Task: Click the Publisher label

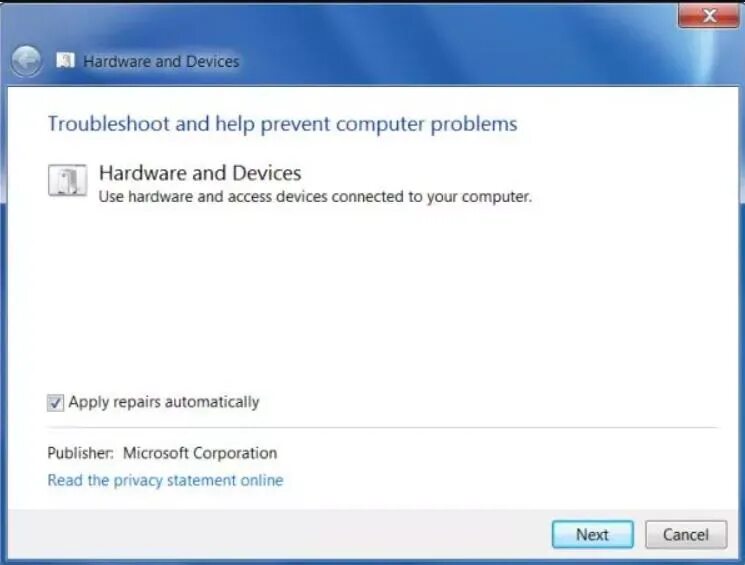Action: pos(80,453)
